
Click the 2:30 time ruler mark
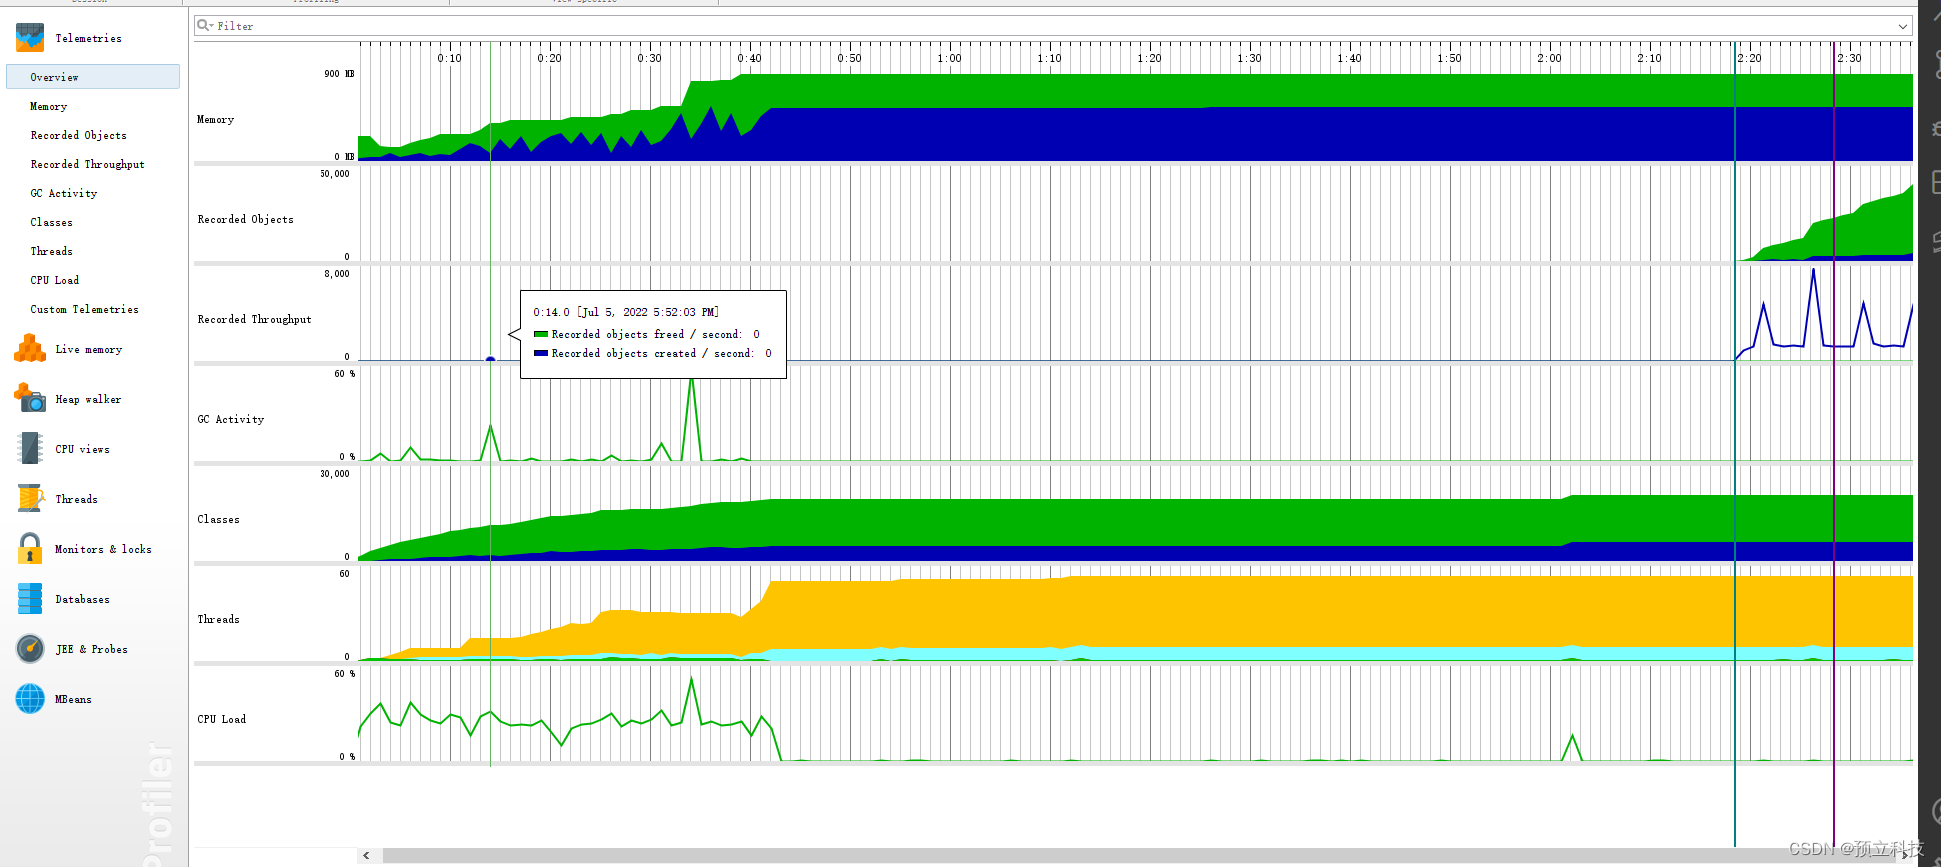(1850, 58)
